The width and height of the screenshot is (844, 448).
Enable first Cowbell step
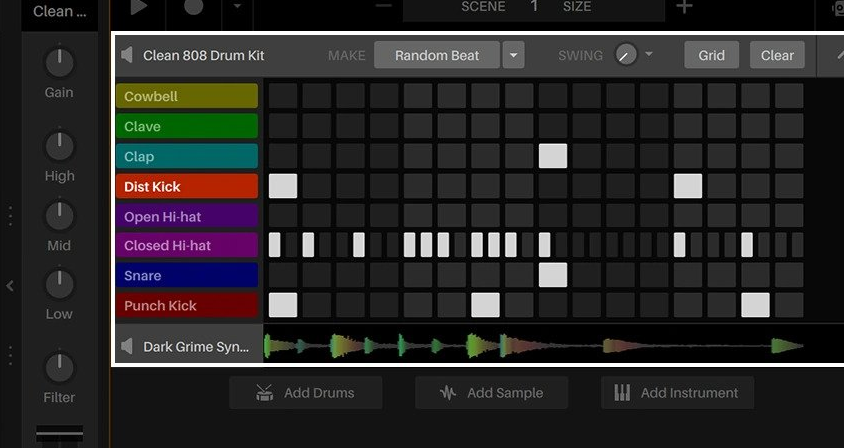pos(283,96)
